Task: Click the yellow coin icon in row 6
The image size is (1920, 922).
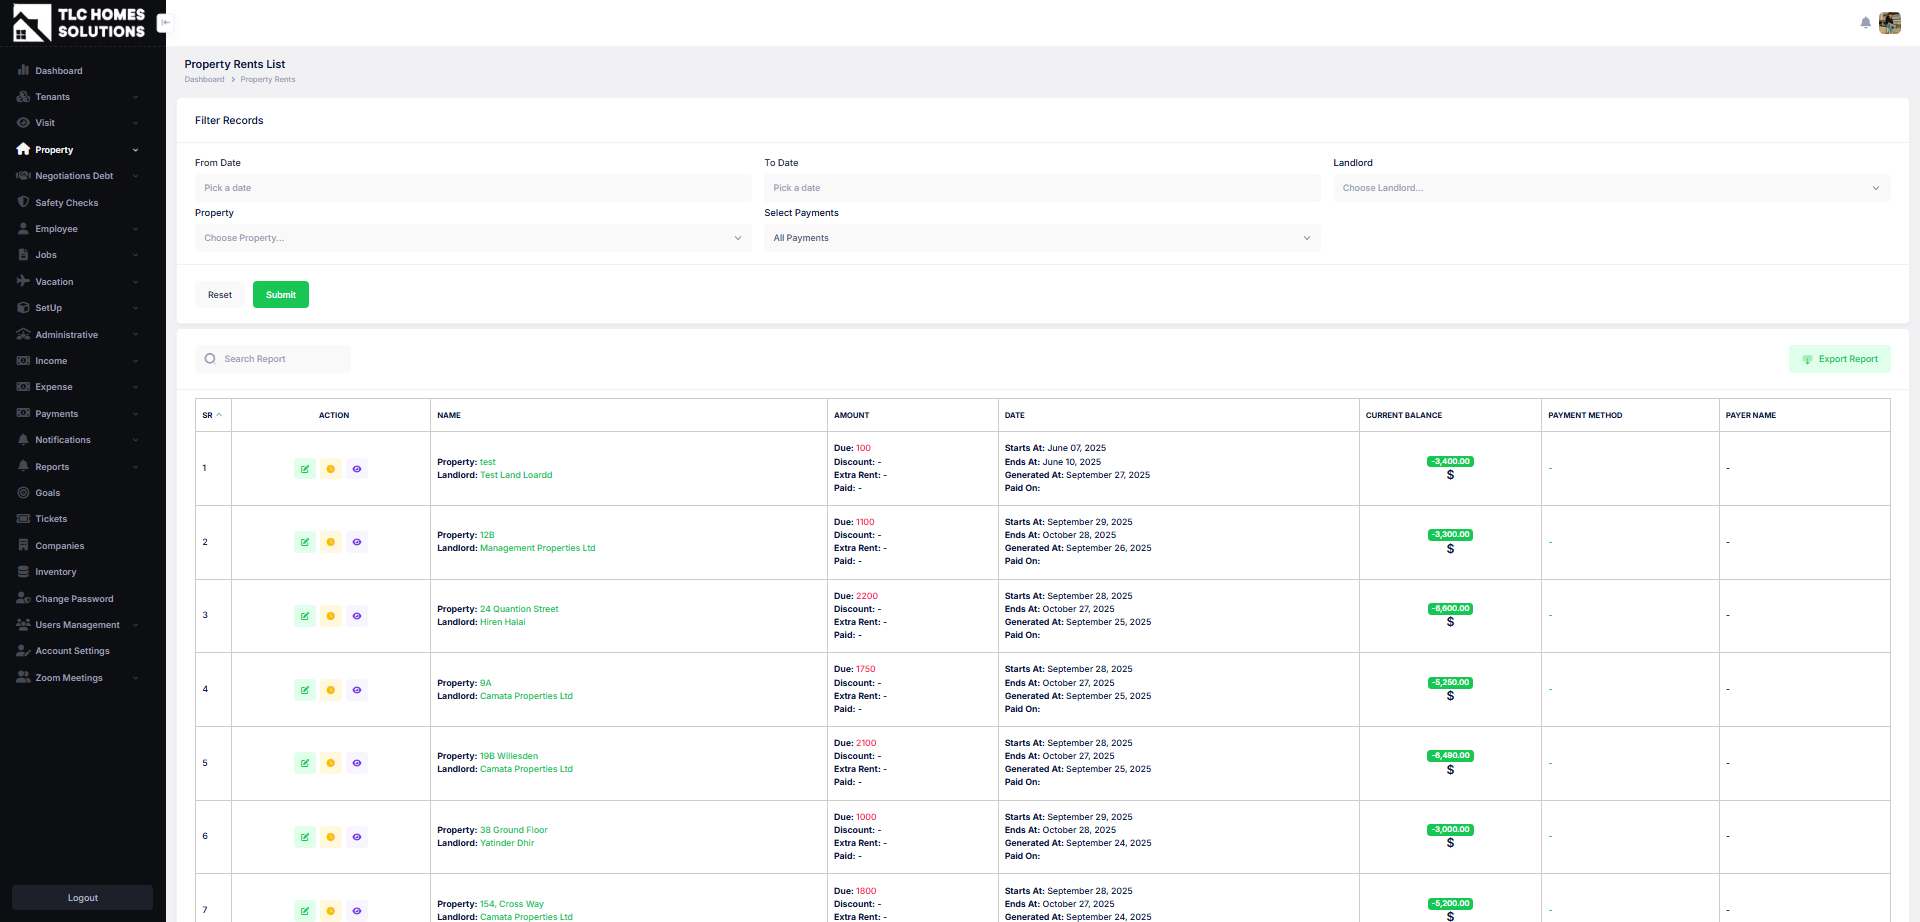Action: pos(331,837)
